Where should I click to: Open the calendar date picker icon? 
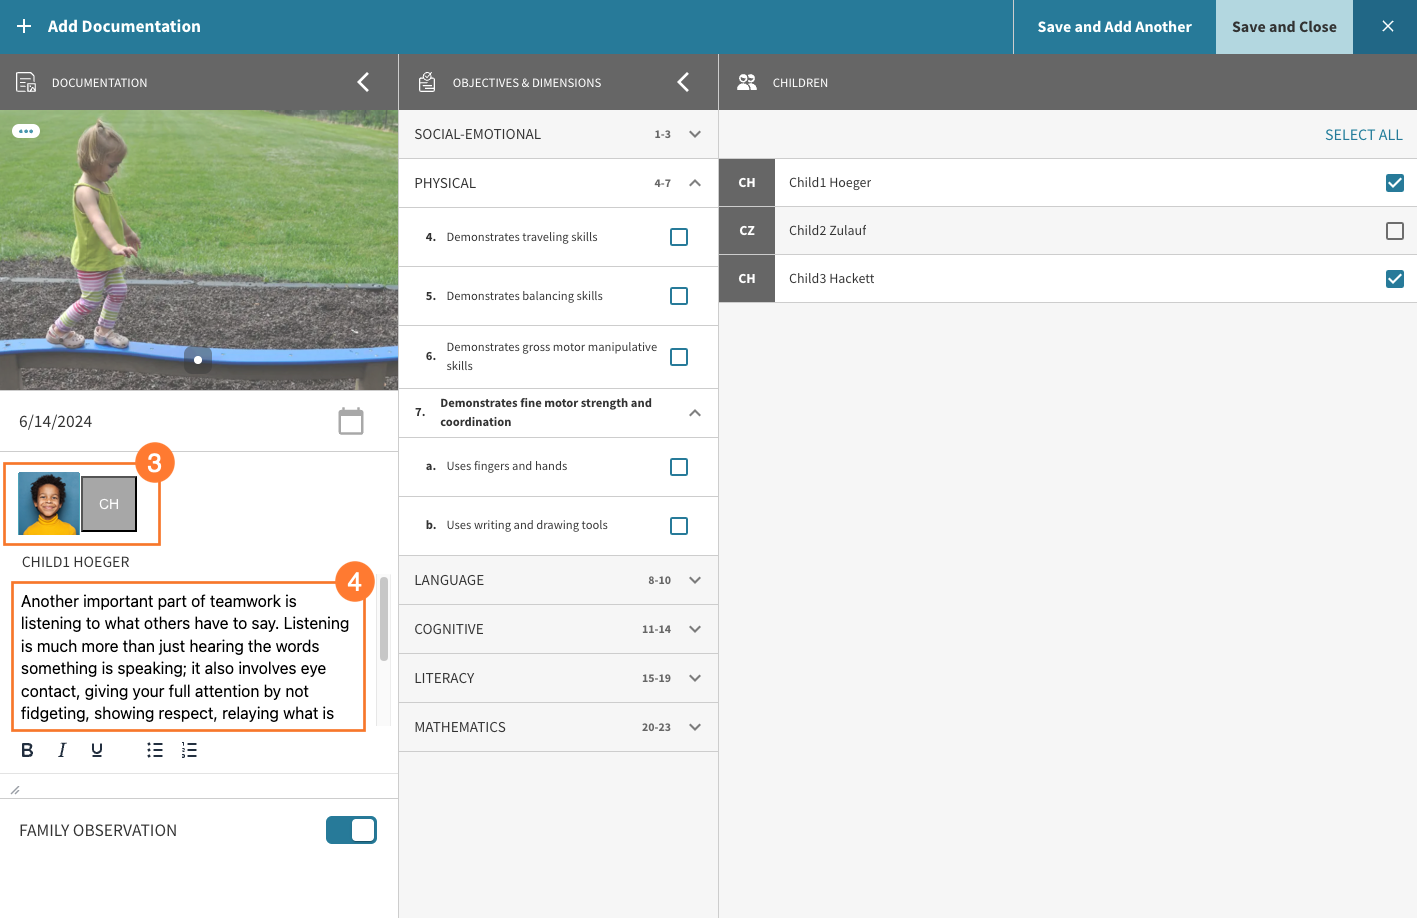click(x=351, y=421)
